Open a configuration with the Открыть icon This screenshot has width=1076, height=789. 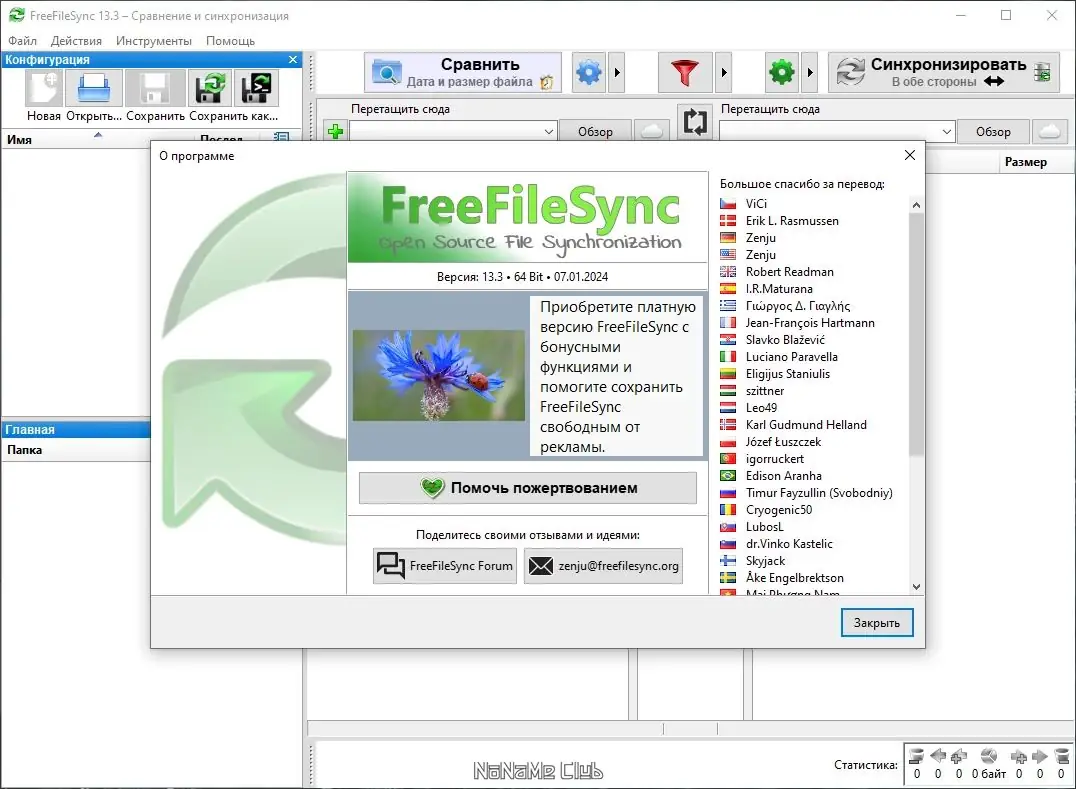(94, 89)
